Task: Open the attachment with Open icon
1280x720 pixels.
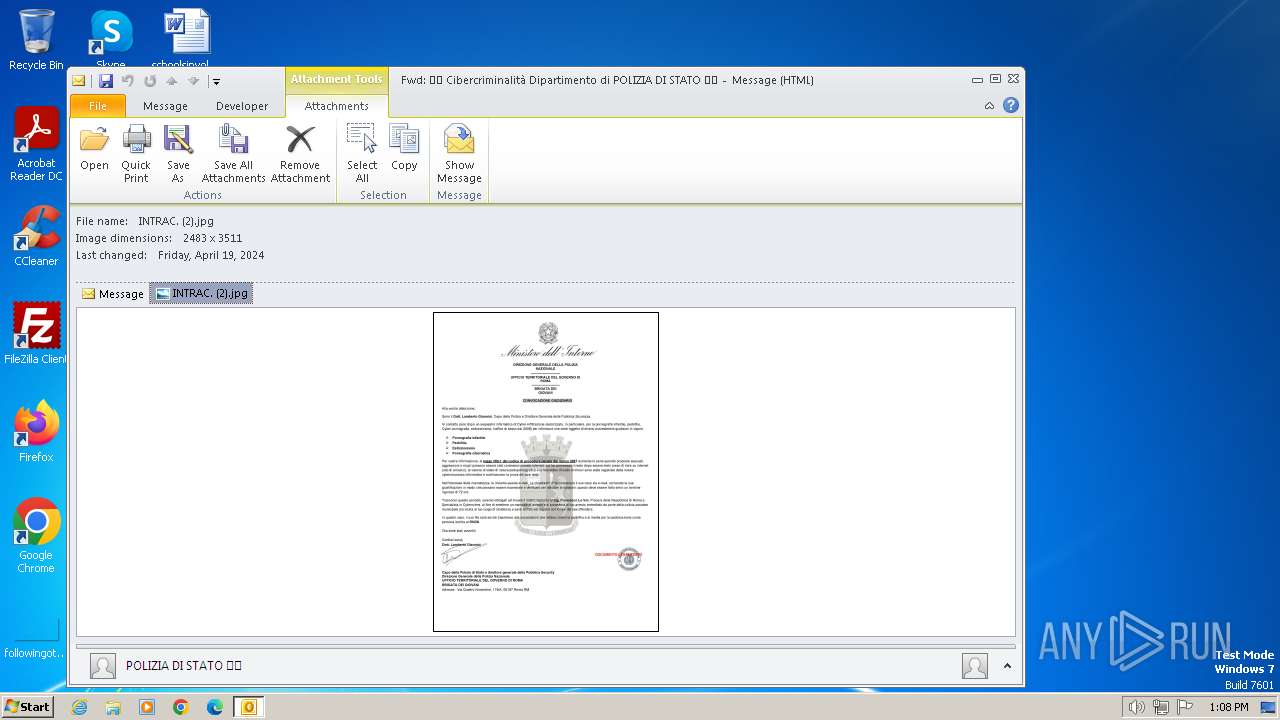Action: tap(94, 154)
